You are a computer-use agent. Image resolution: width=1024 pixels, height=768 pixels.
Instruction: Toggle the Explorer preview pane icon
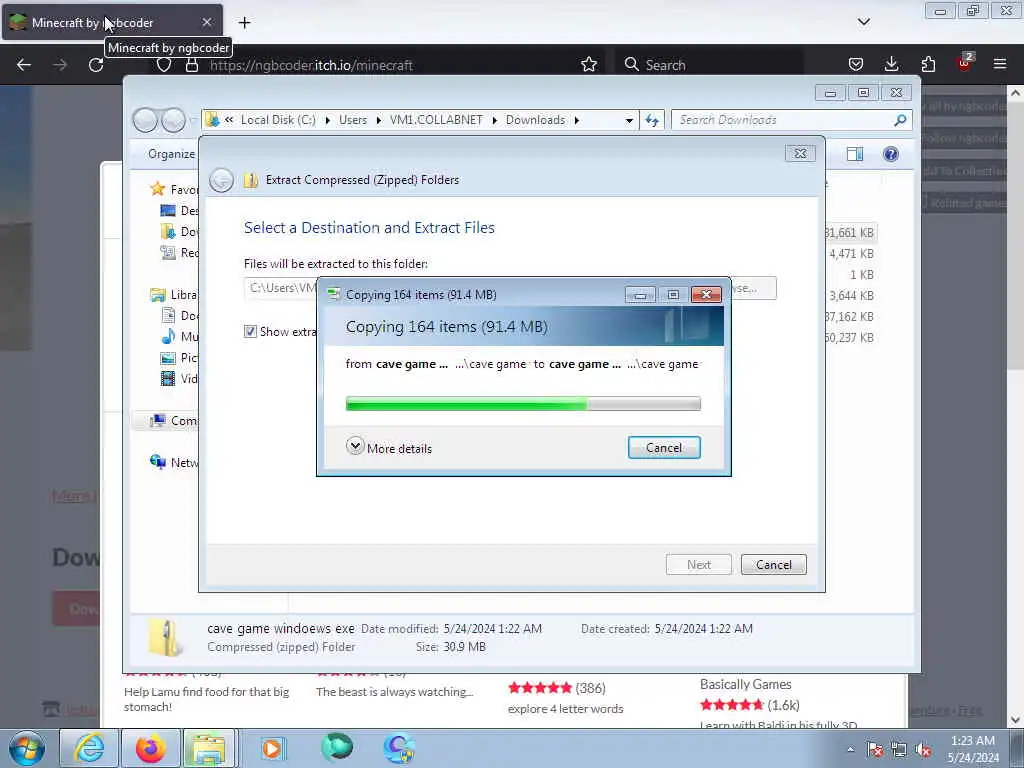point(855,154)
